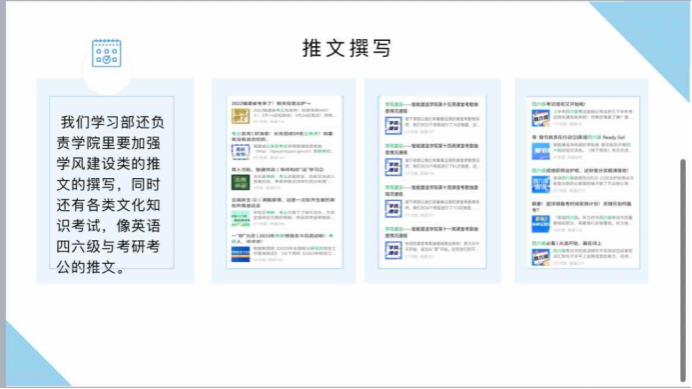Screen dimensions: 692x389
Task: Open the light green banner thumbnail in the first list
Action: click(x=241, y=218)
